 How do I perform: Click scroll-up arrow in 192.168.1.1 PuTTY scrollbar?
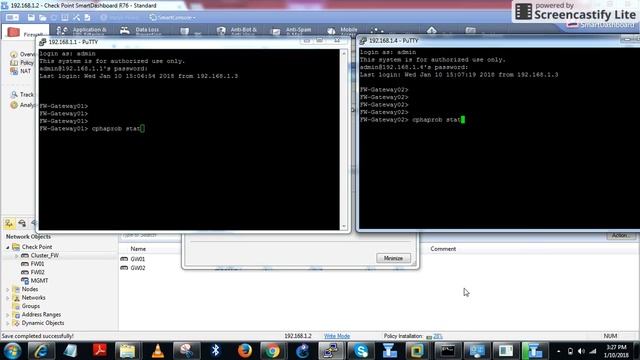coord(344,53)
